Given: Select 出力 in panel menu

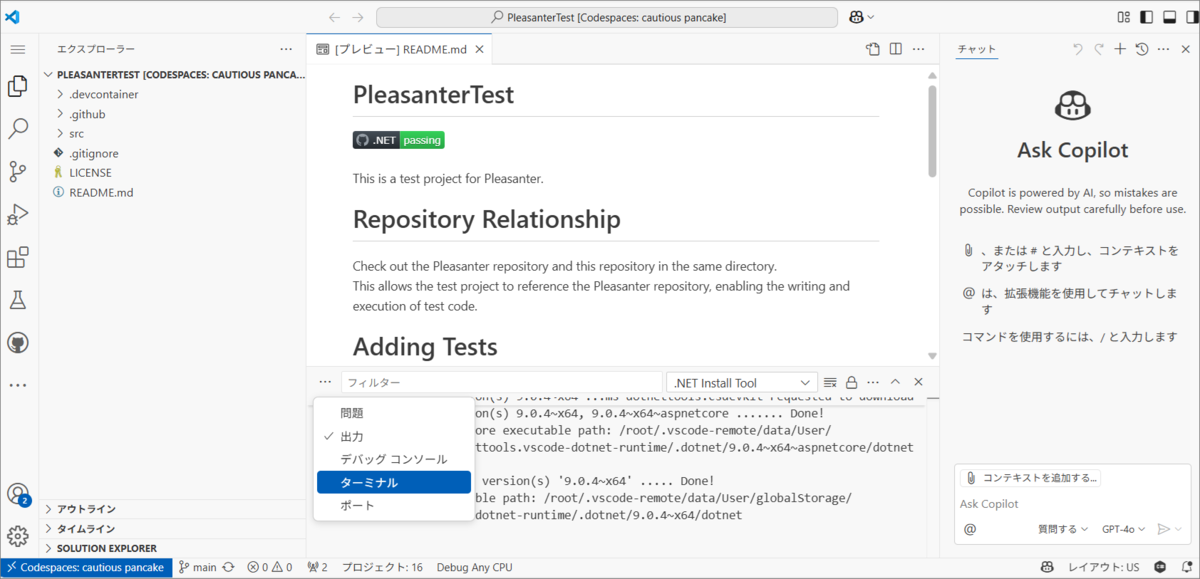Looking at the screenshot, I should click(x=393, y=437).
